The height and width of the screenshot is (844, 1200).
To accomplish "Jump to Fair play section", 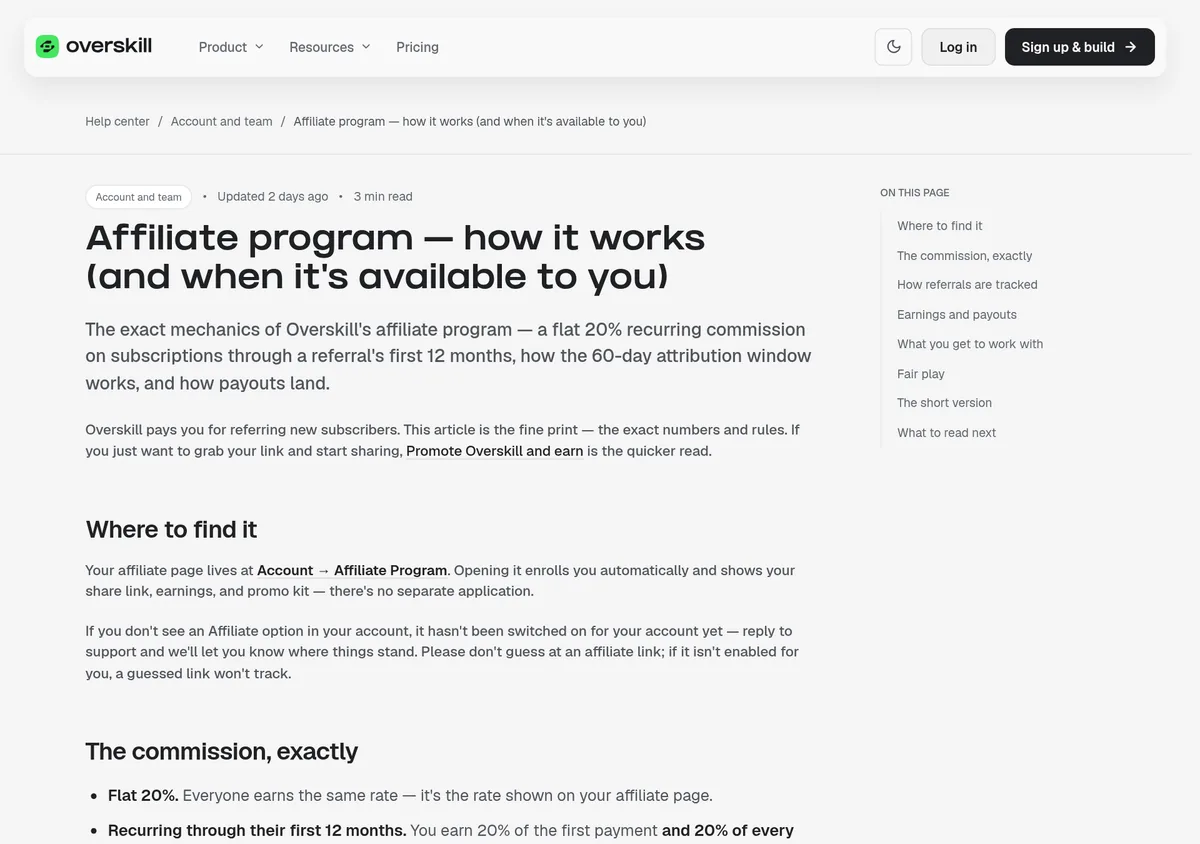I will coord(921,374).
